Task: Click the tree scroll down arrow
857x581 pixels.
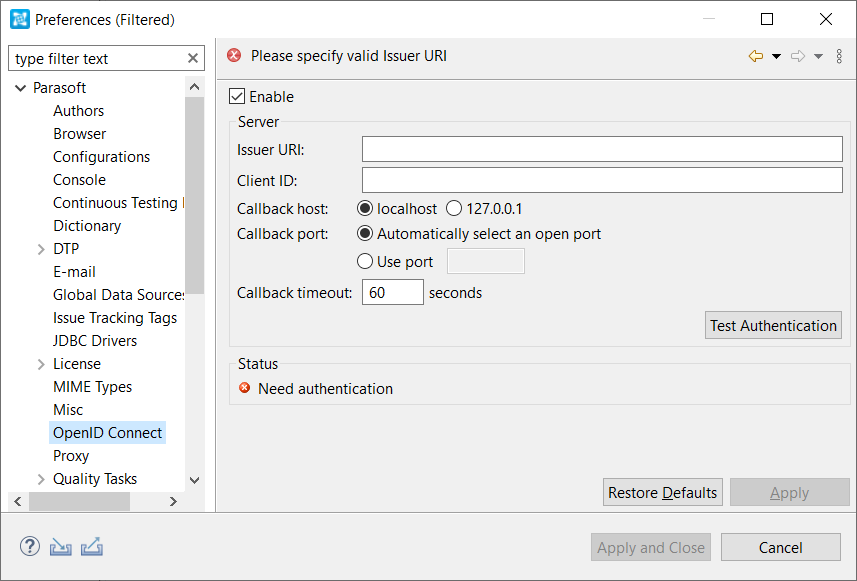Action: point(194,480)
